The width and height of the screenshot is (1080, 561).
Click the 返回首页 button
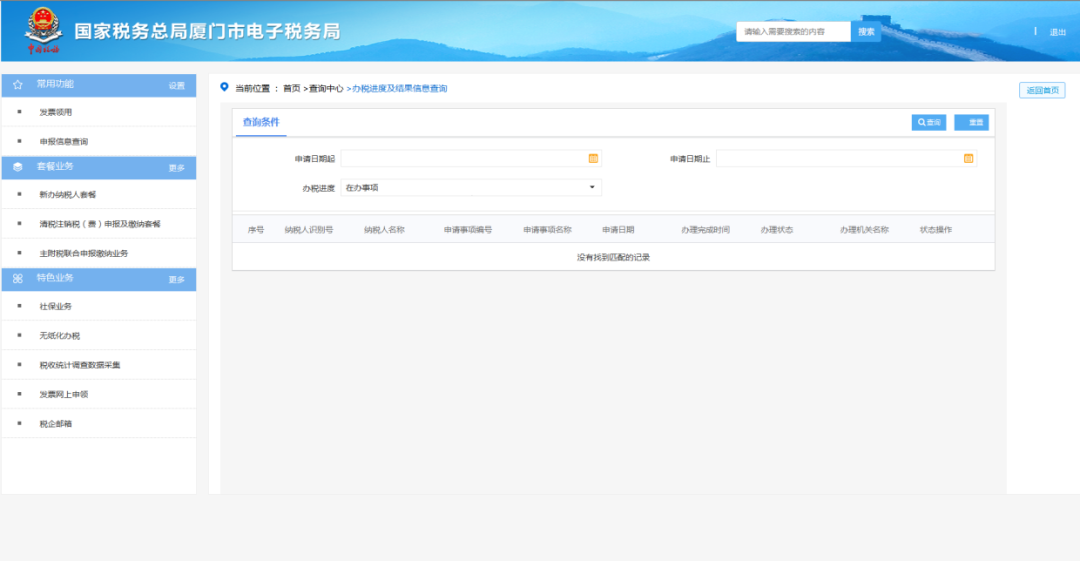1042,90
